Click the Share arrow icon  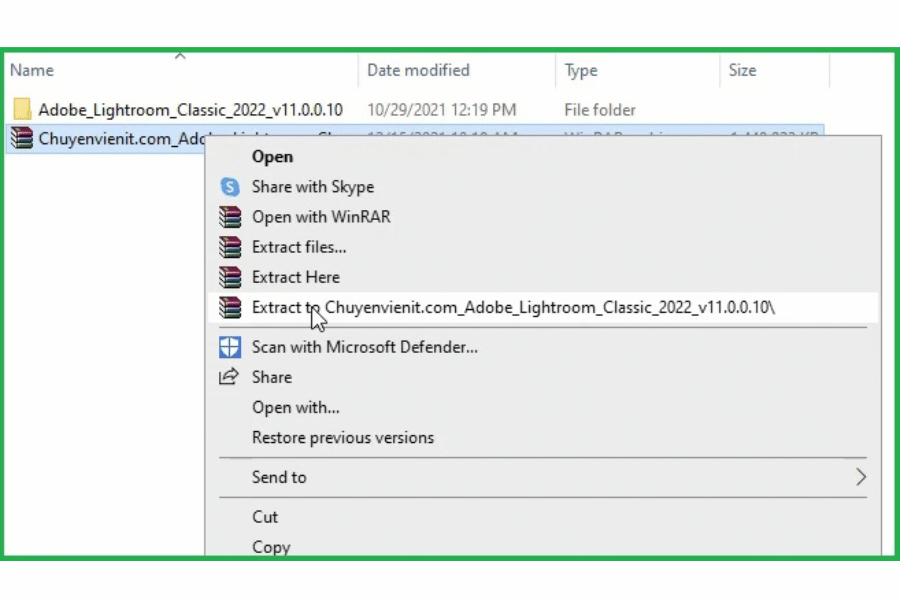(230, 377)
